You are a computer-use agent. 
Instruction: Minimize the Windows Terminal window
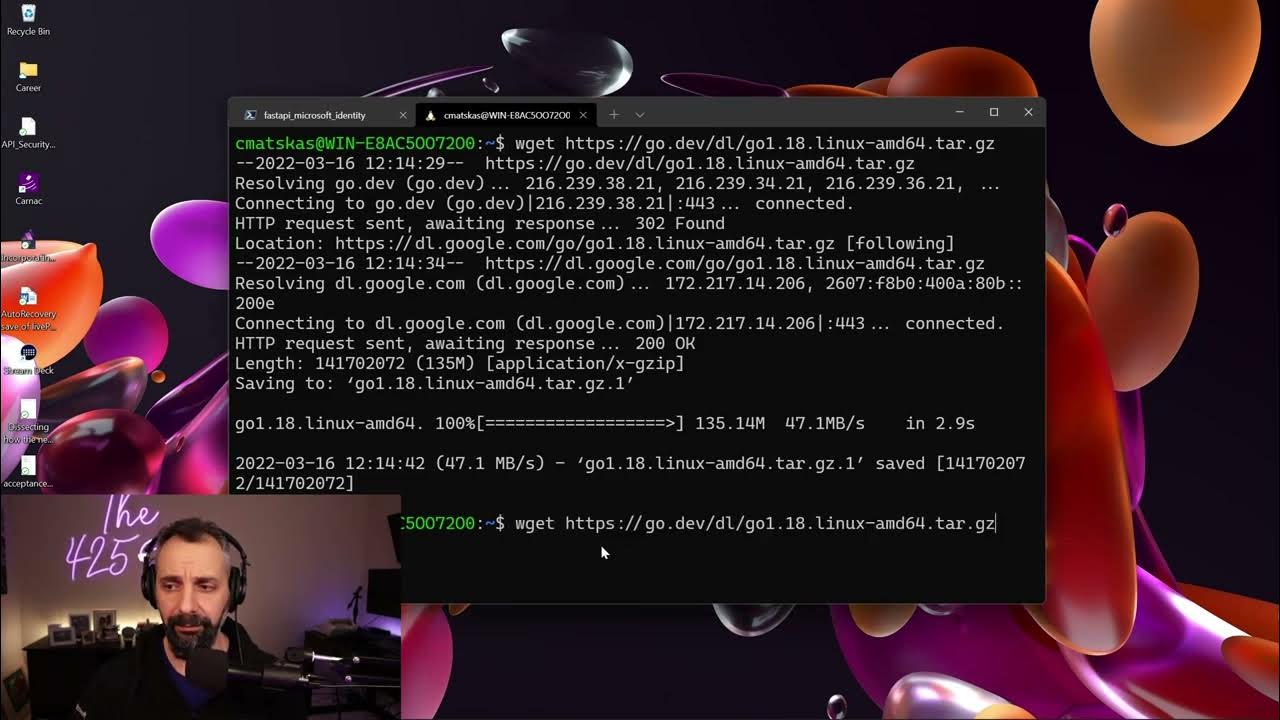point(959,112)
